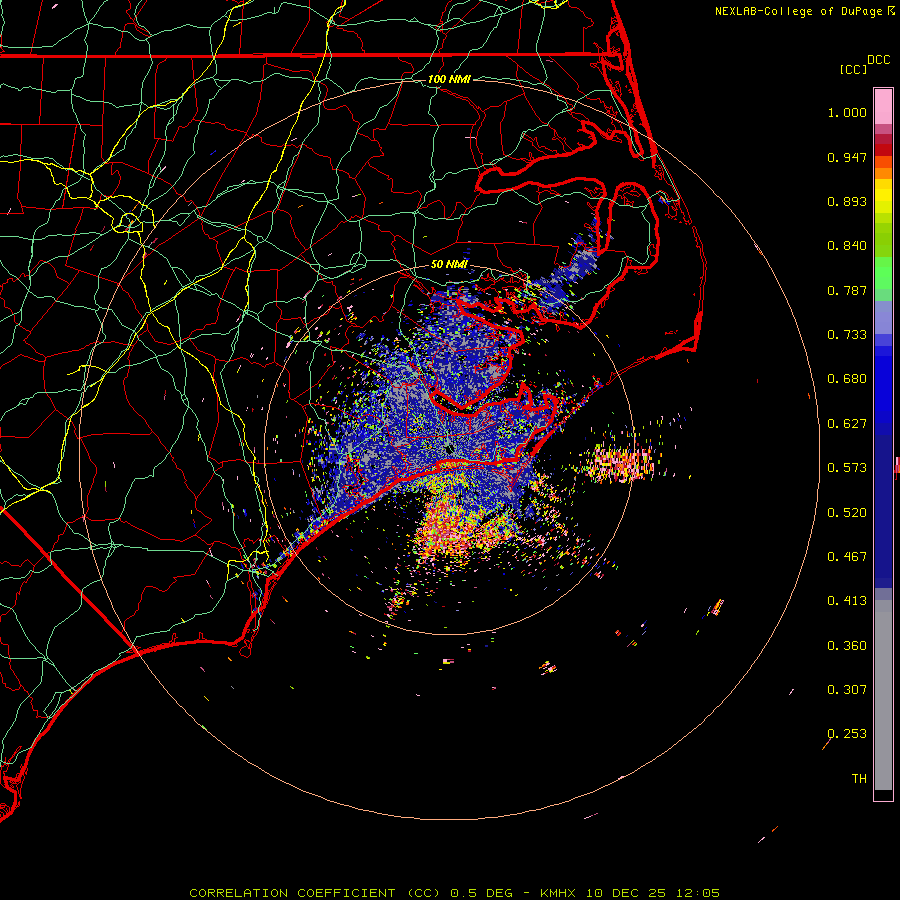
Task: Click the 100 NMI range ring label
Action: (449, 79)
